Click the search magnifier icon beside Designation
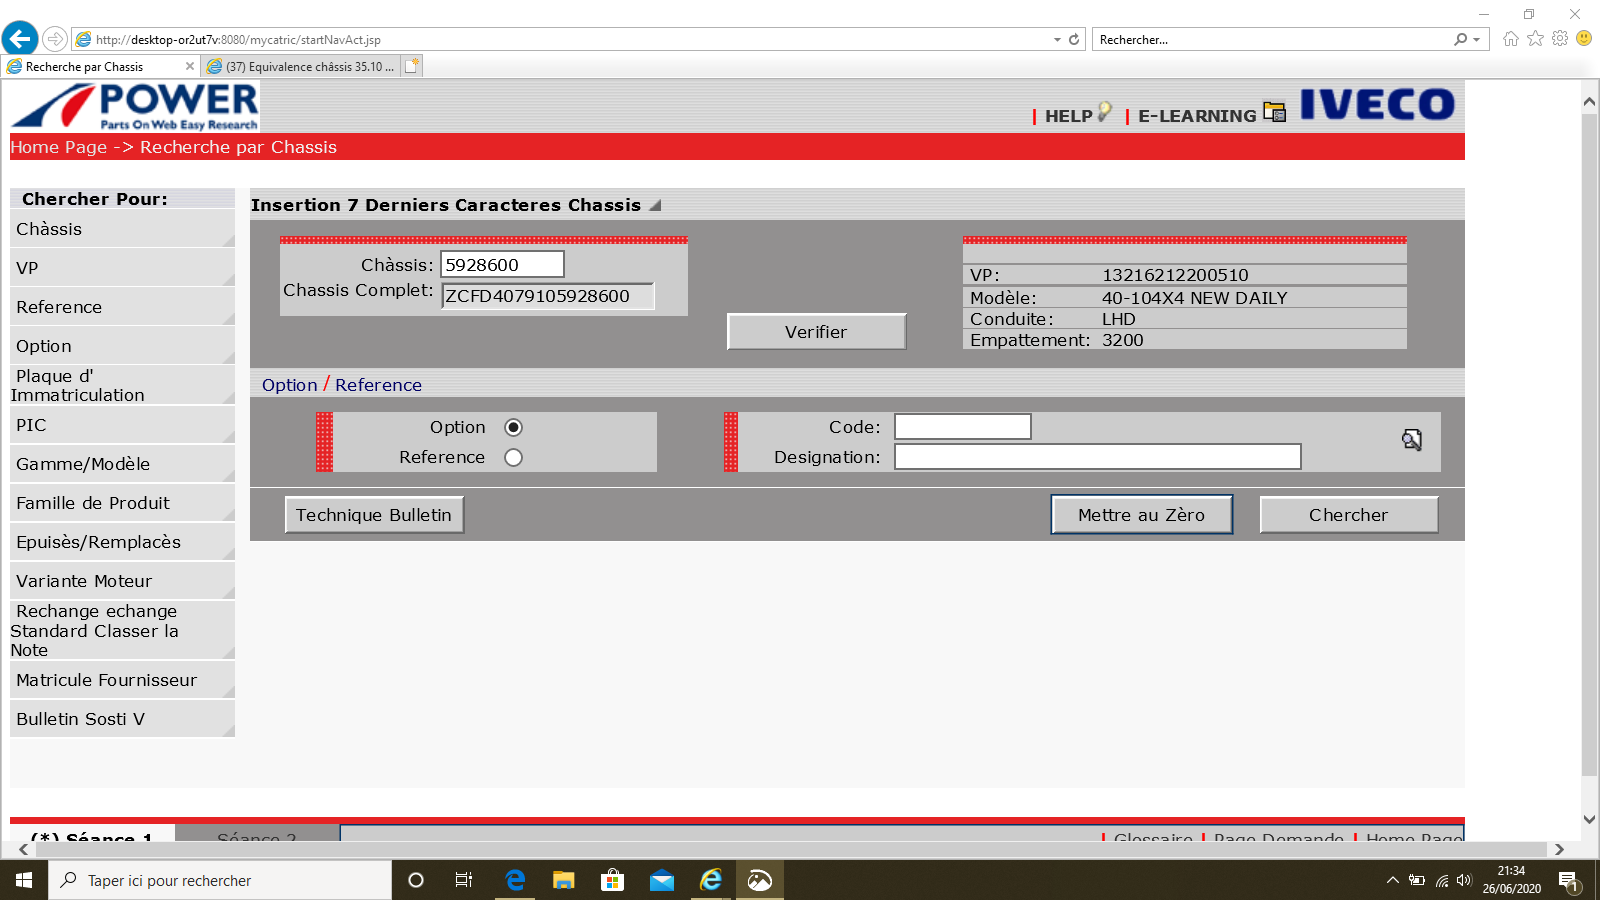This screenshot has height=900, width=1600. (1411, 440)
